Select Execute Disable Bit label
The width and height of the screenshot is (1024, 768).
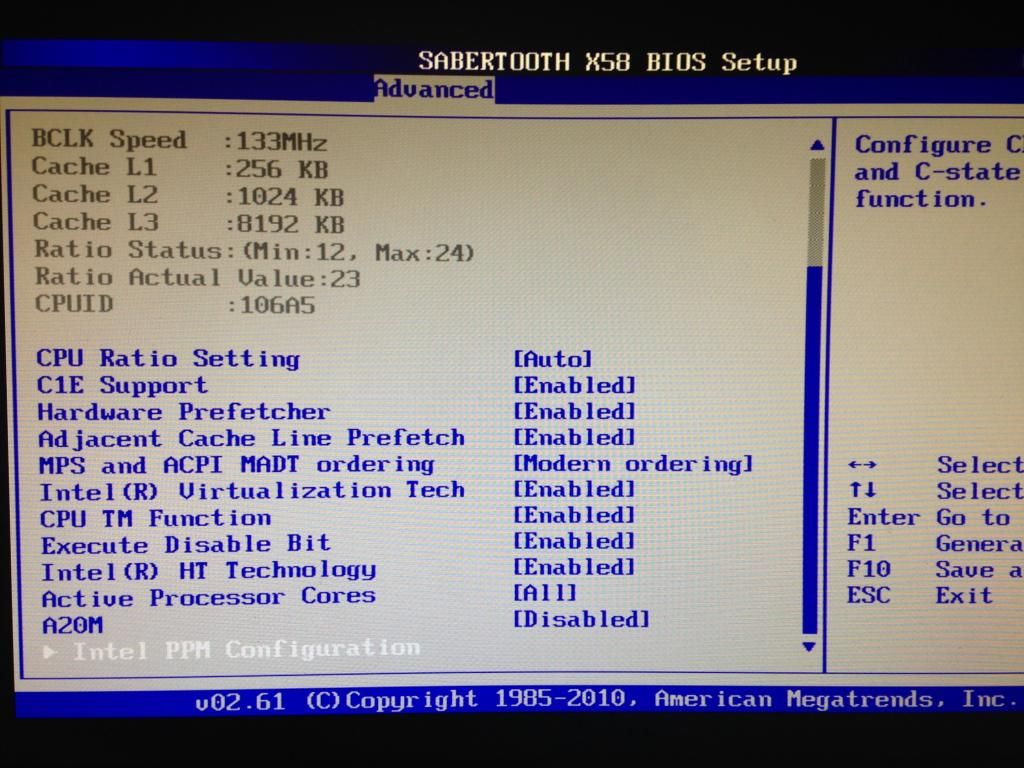[x=186, y=545]
